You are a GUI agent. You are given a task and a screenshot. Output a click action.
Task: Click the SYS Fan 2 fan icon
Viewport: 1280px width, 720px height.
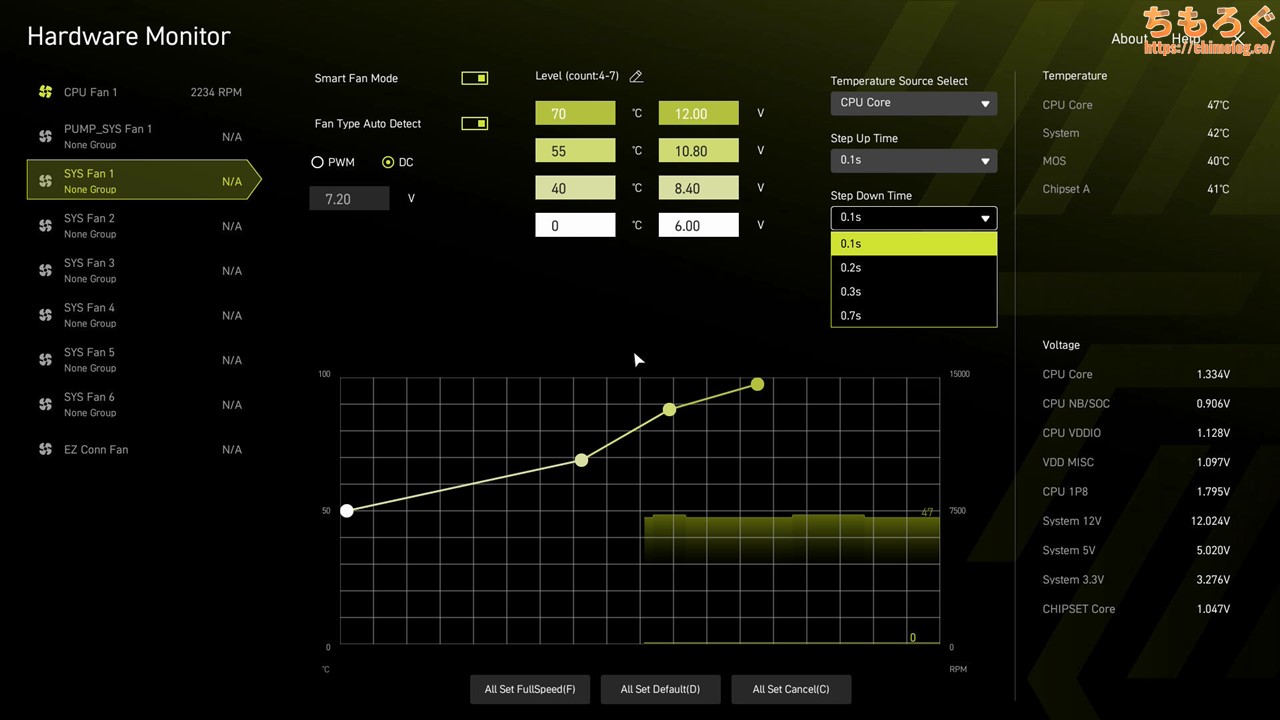click(45, 226)
